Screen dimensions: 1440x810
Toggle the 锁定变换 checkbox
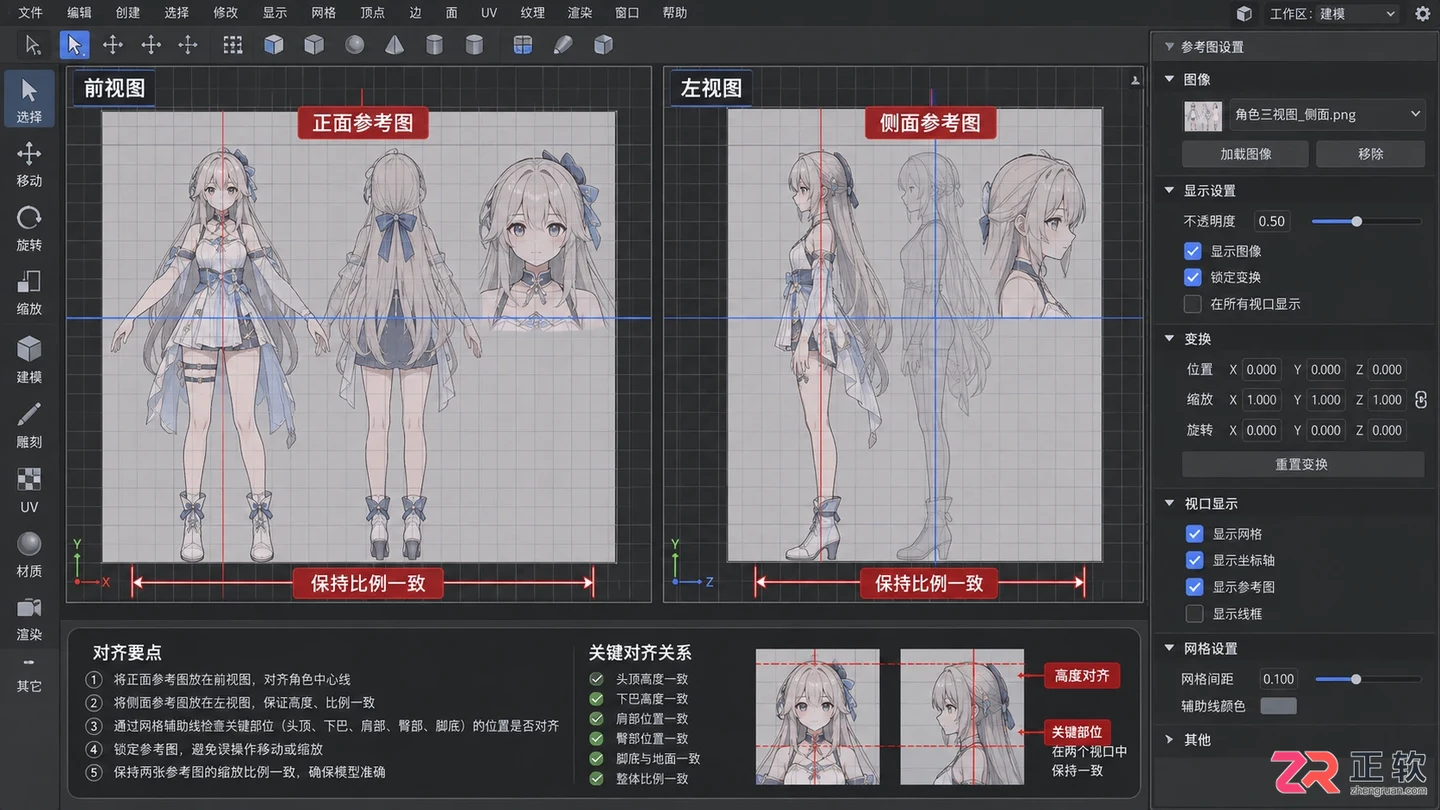(x=1192, y=277)
